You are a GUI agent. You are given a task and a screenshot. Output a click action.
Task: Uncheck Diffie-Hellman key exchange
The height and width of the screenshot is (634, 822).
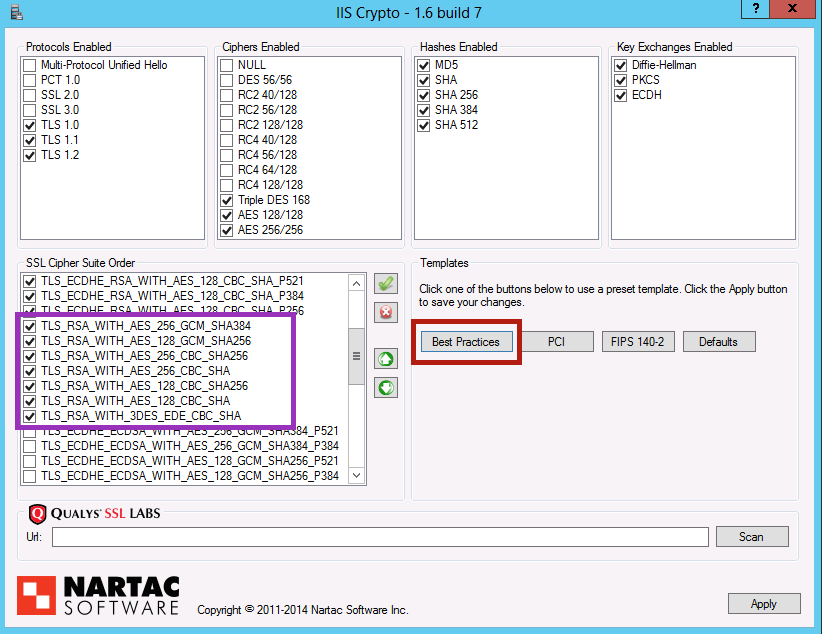tap(621, 65)
